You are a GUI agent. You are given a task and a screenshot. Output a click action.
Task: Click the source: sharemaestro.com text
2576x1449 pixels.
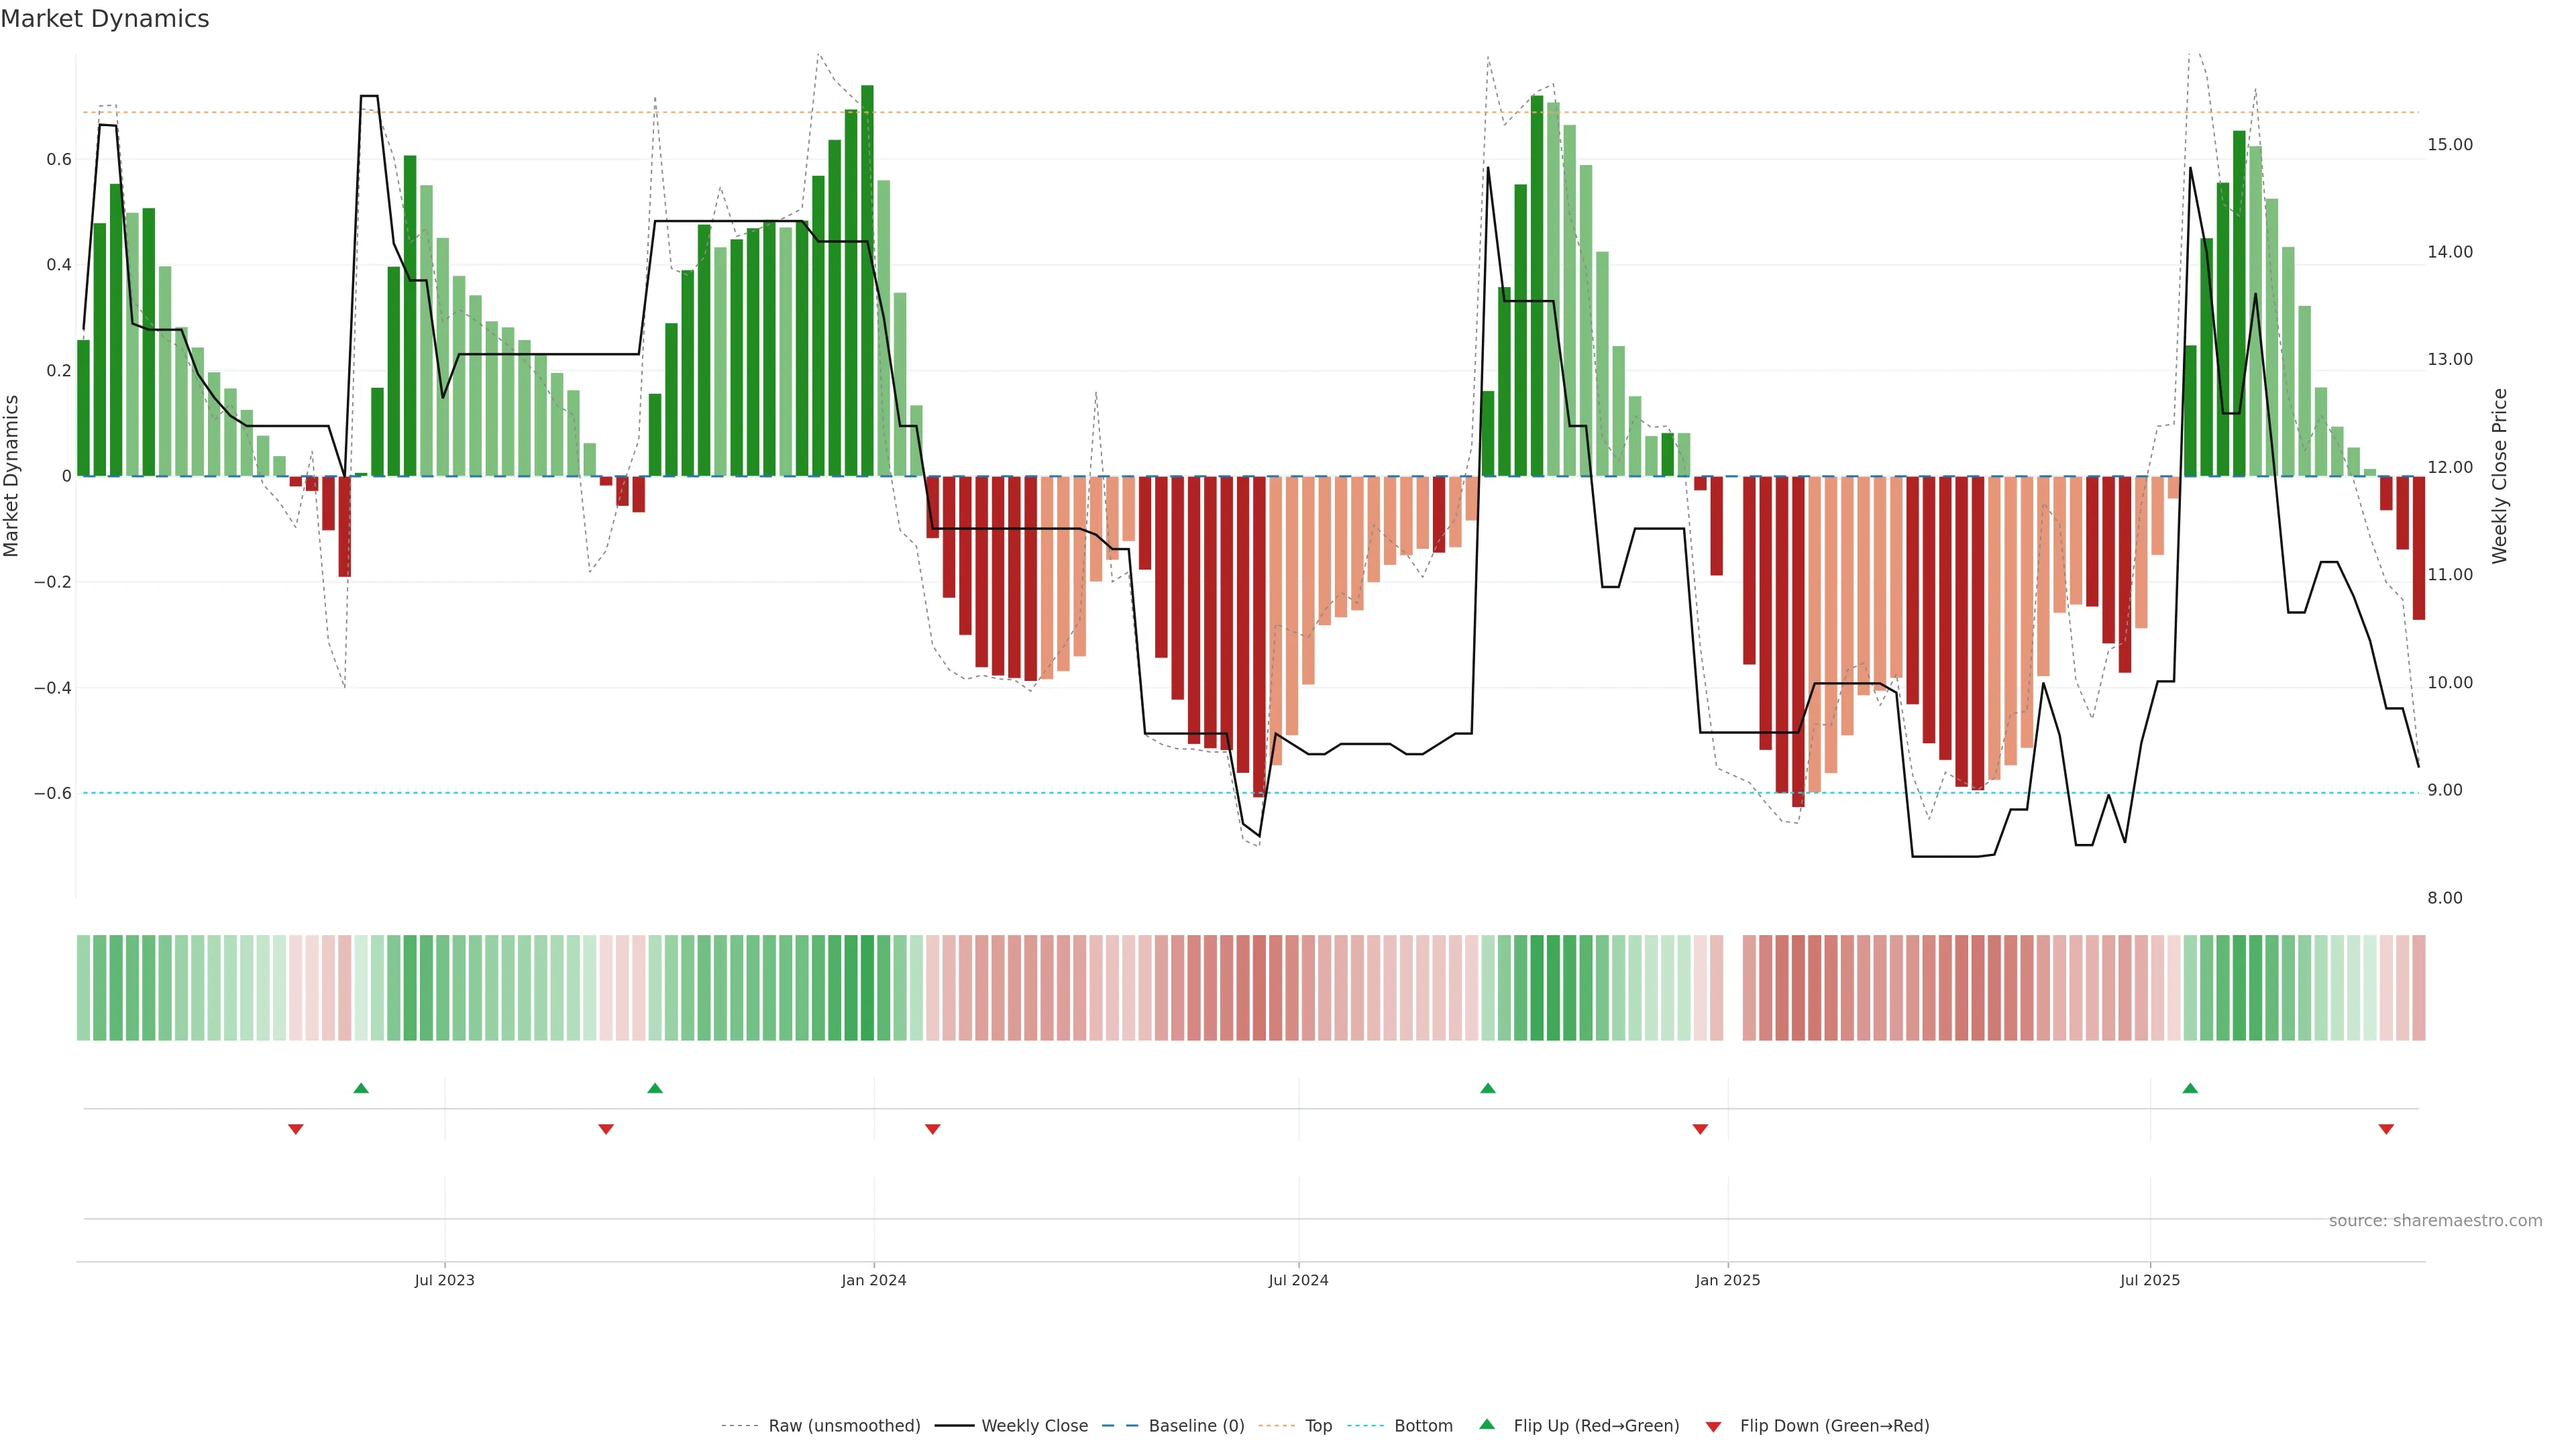click(x=2435, y=1221)
